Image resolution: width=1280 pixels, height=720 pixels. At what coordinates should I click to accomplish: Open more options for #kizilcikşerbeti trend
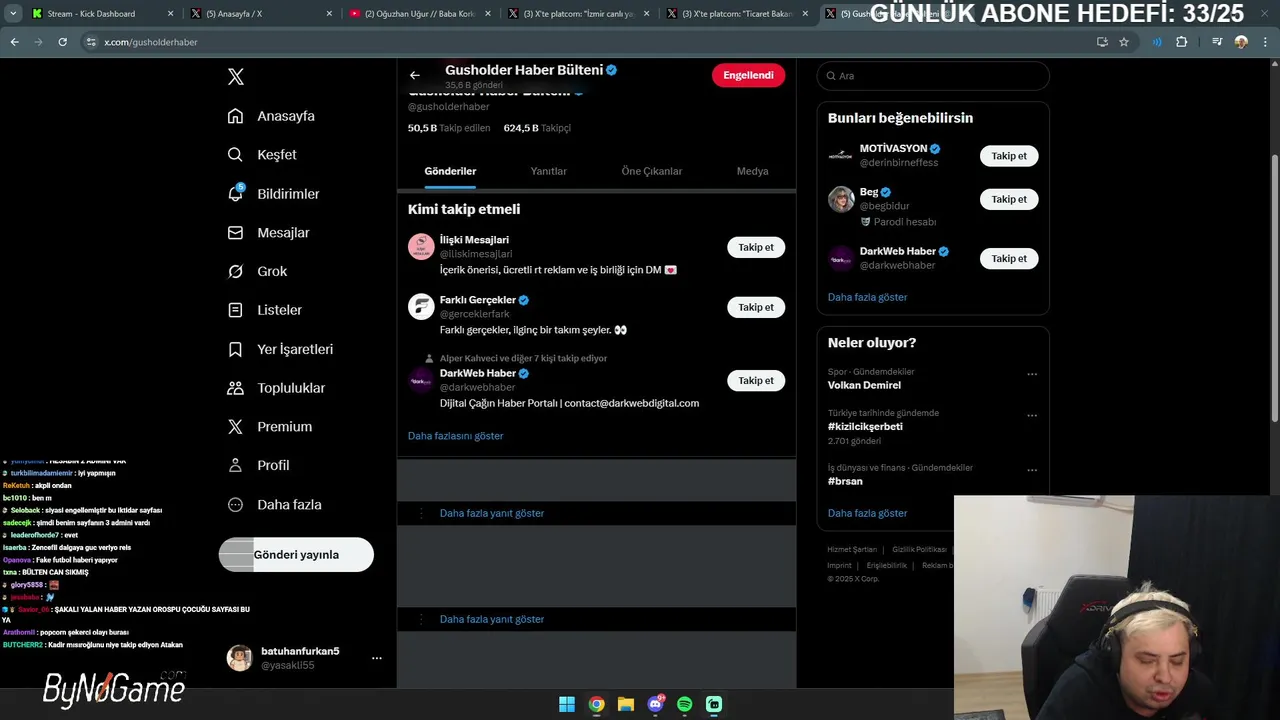click(x=1032, y=416)
